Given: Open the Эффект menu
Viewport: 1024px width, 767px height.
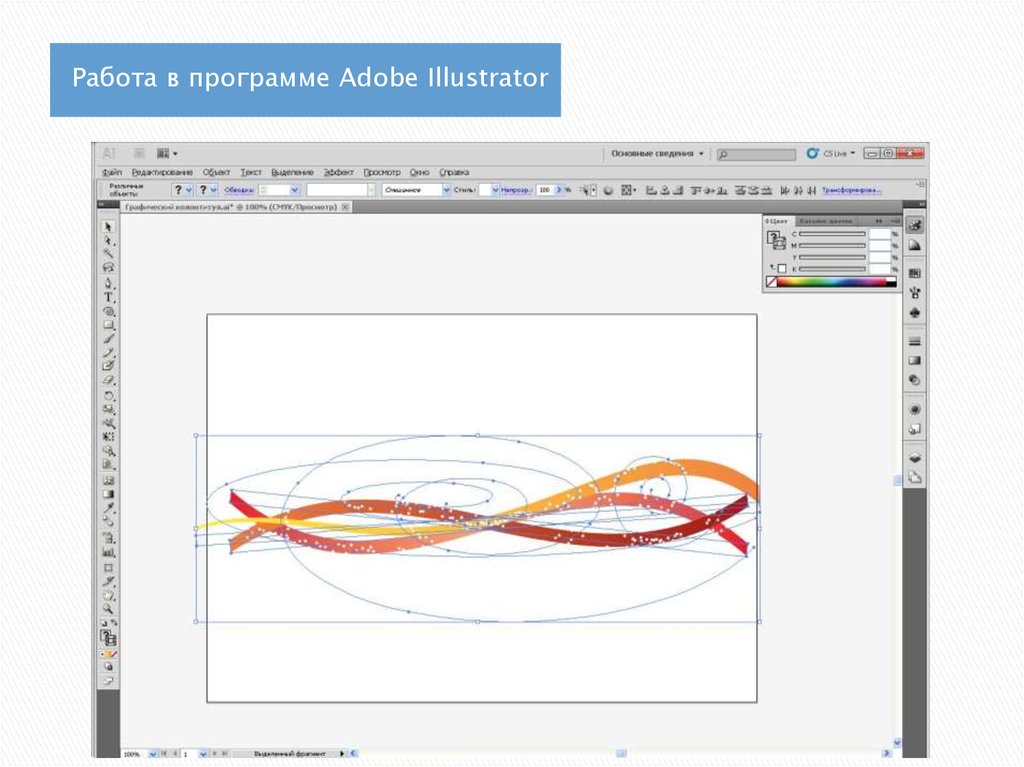Looking at the screenshot, I should point(339,172).
